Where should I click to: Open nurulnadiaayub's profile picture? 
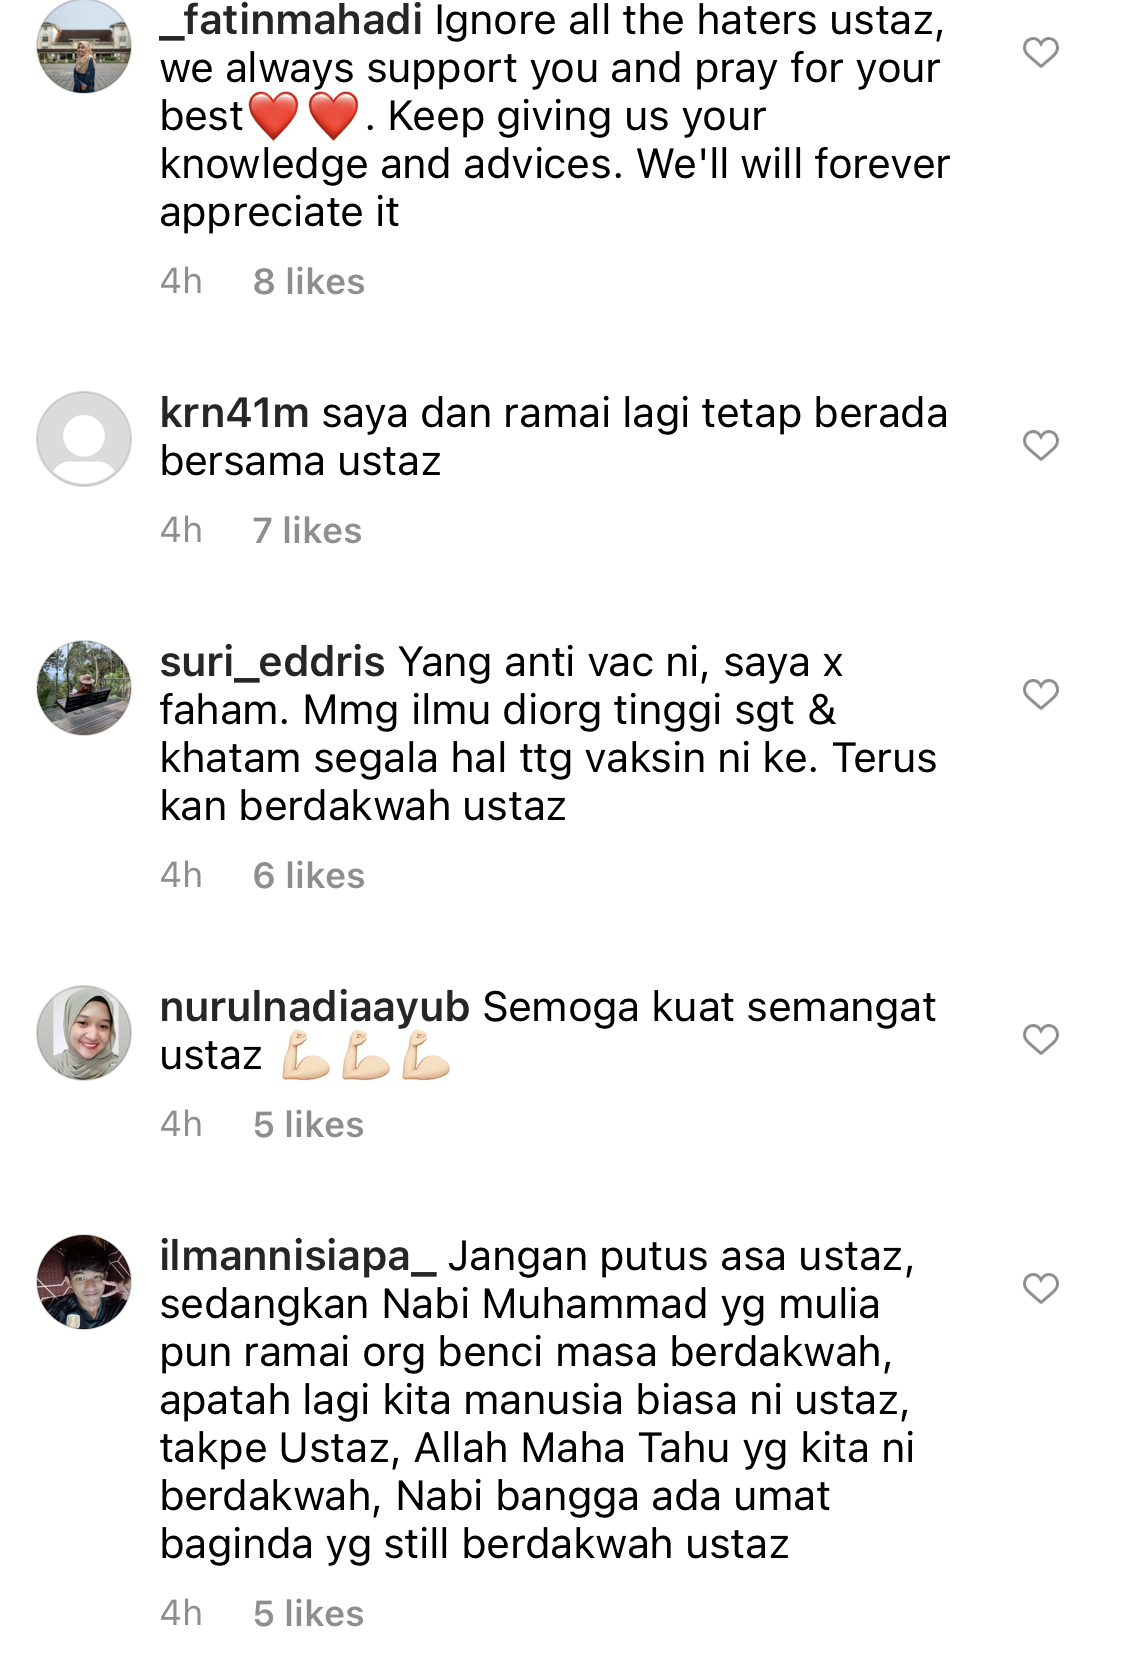click(x=84, y=1033)
